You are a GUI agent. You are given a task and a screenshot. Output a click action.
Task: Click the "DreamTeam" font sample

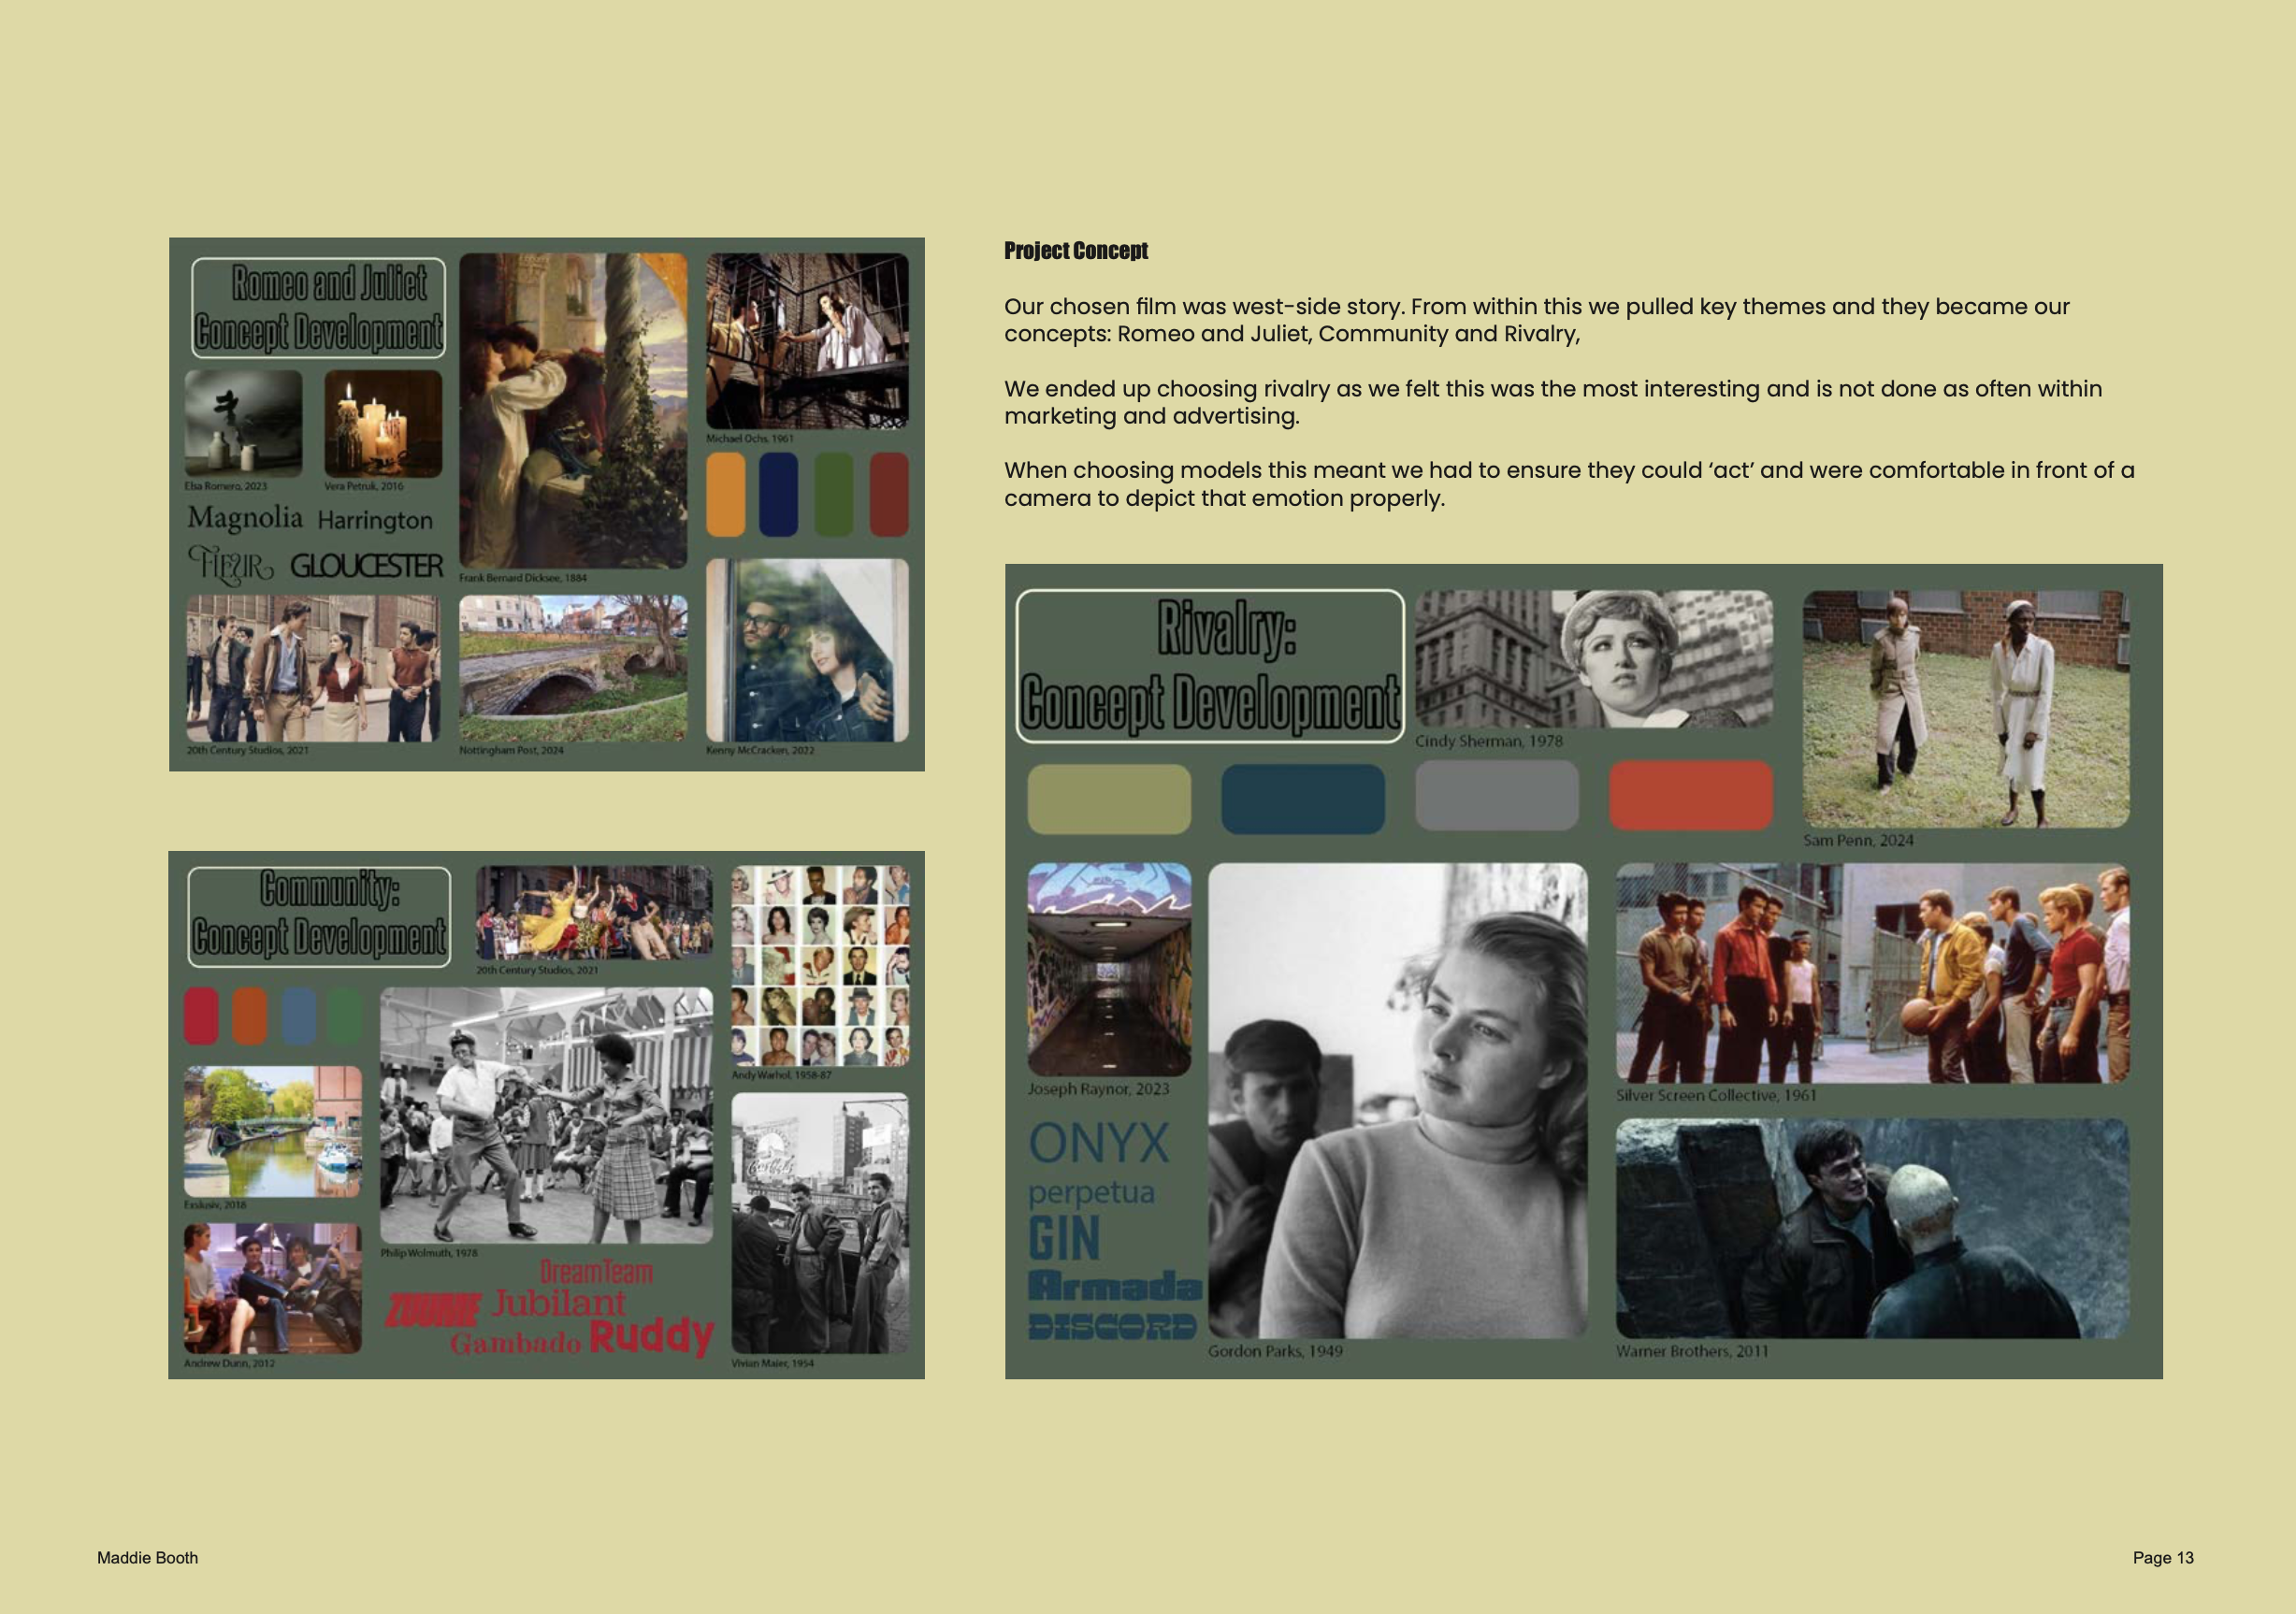click(597, 1272)
